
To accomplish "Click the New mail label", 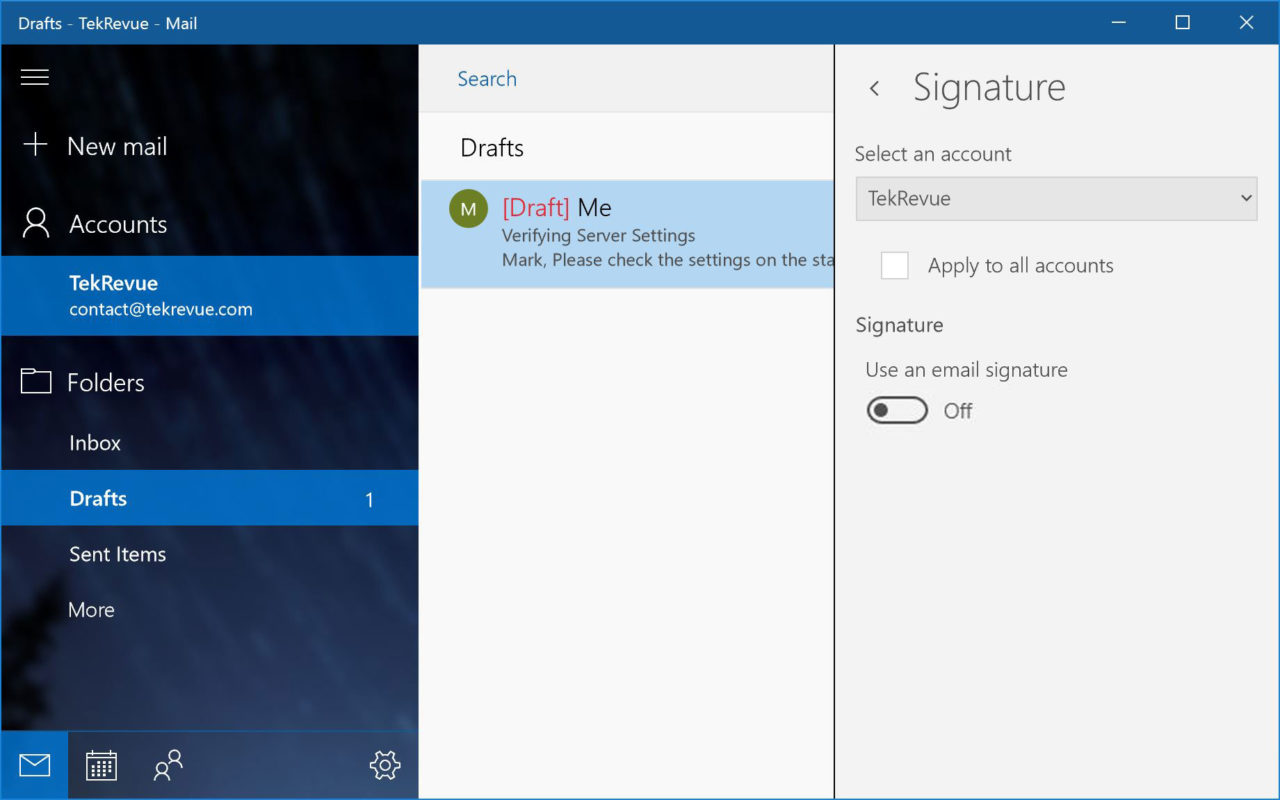I will tap(117, 146).
